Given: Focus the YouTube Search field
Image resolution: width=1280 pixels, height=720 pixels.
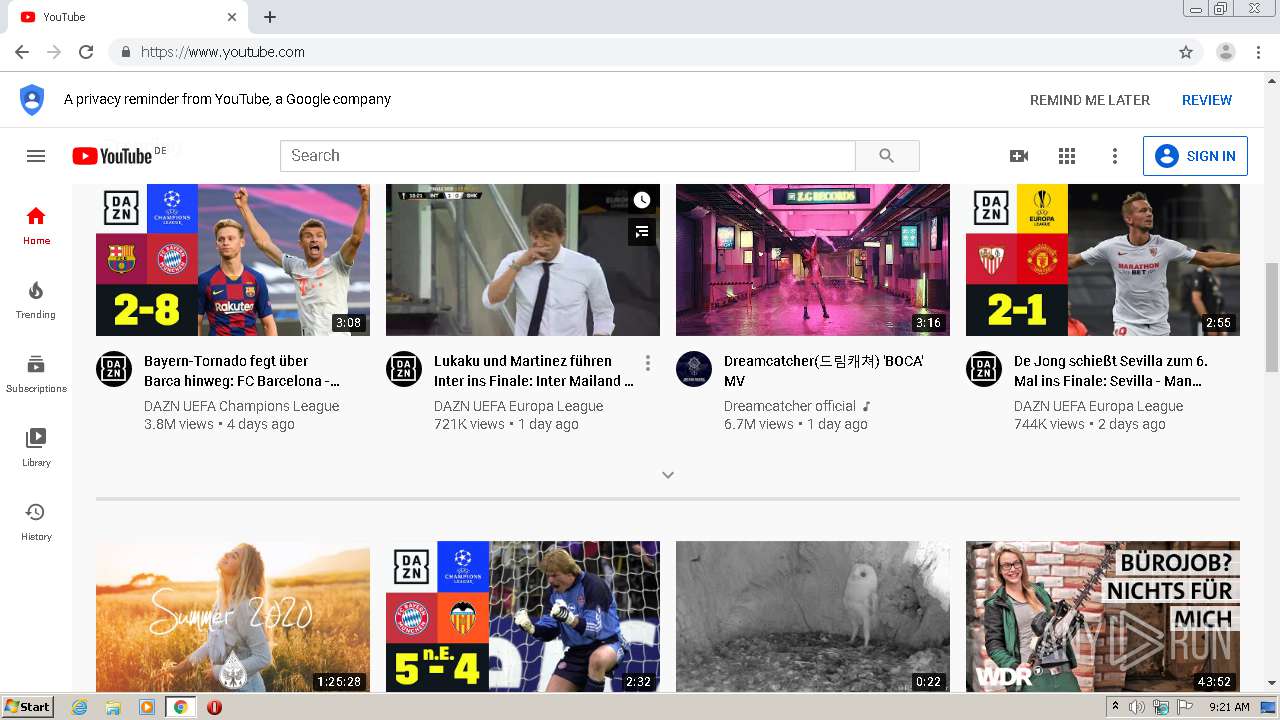Looking at the screenshot, I should (568, 156).
